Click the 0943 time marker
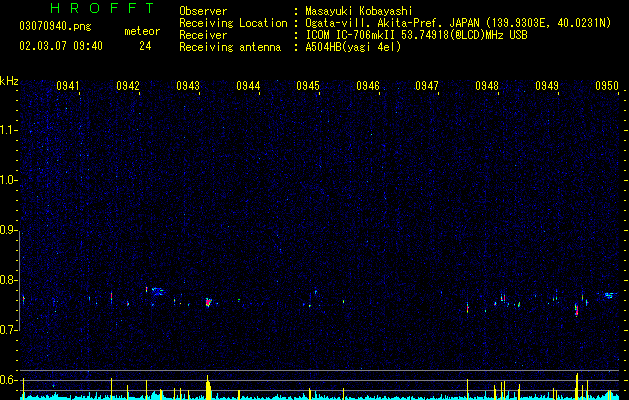The height and width of the screenshot is (400, 629). click(x=188, y=86)
